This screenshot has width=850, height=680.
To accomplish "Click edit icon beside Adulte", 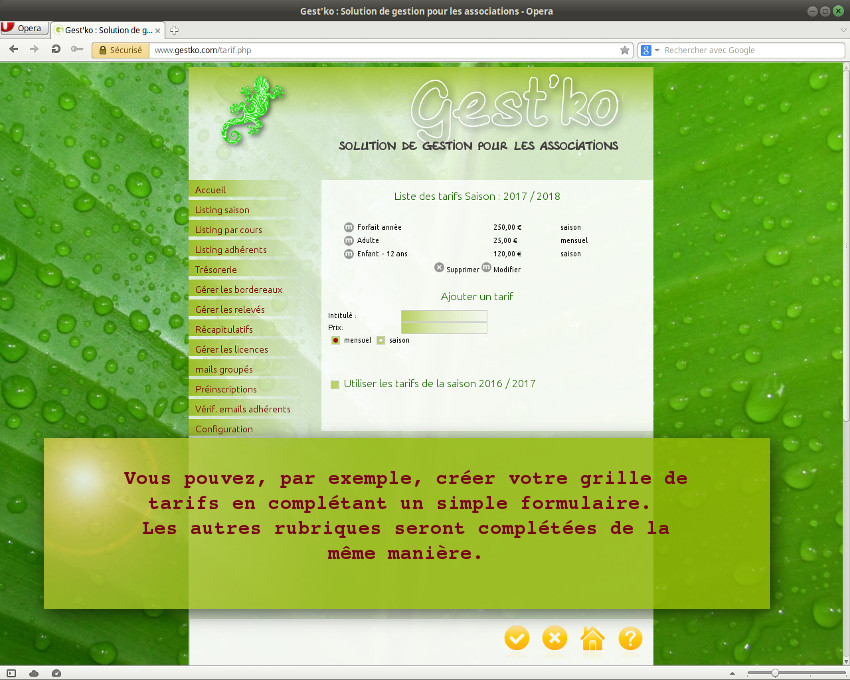I will pos(349,240).
